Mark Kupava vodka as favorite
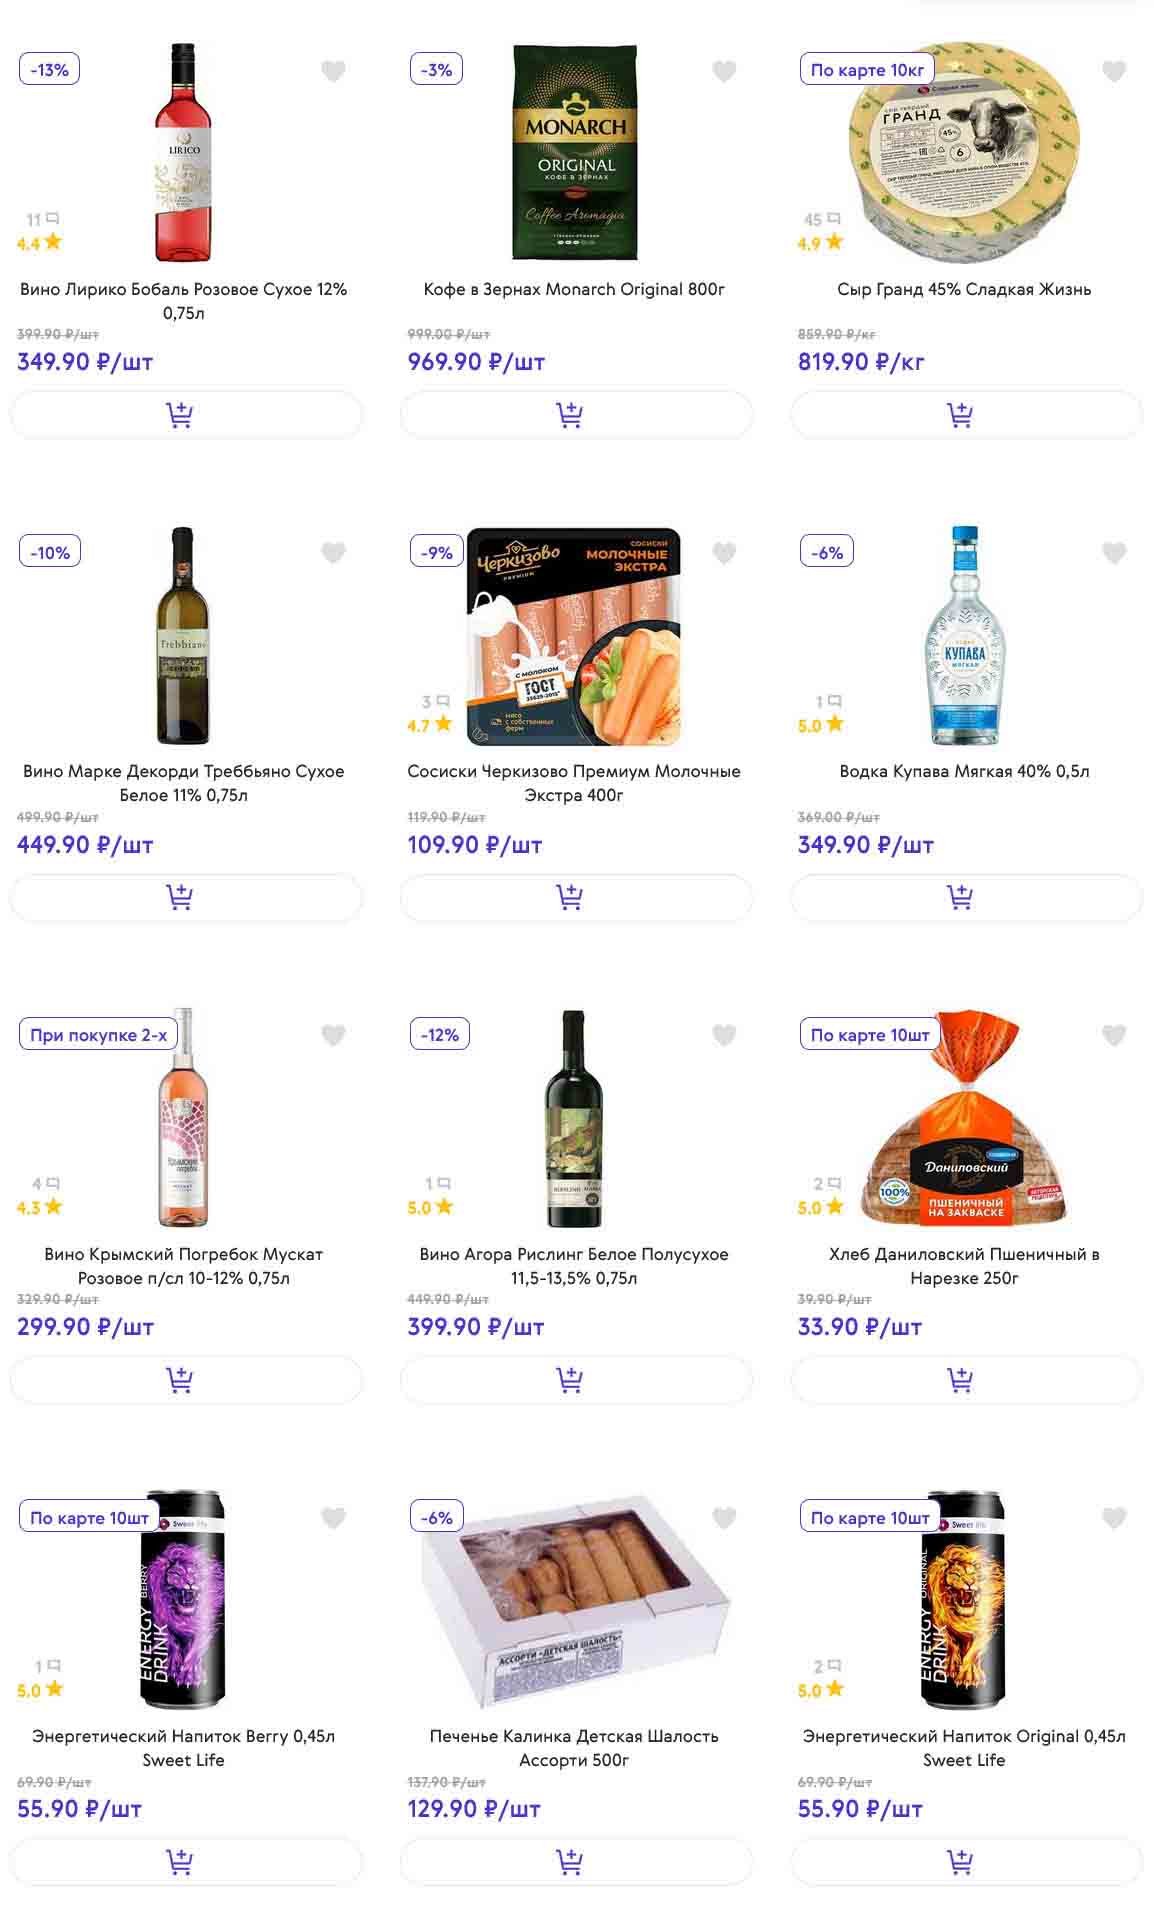1154x1917 pixels. (1114, 553)
